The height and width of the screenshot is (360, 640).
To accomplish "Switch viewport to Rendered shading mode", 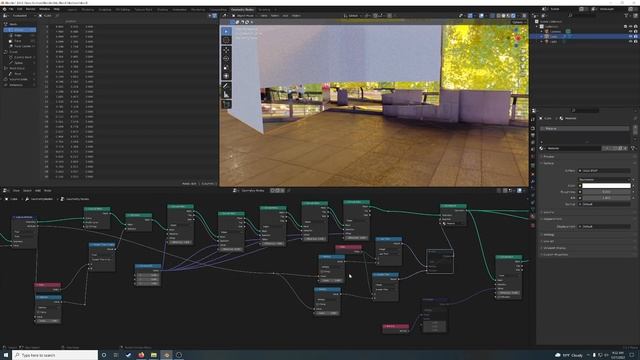I will tap(513, 16).
